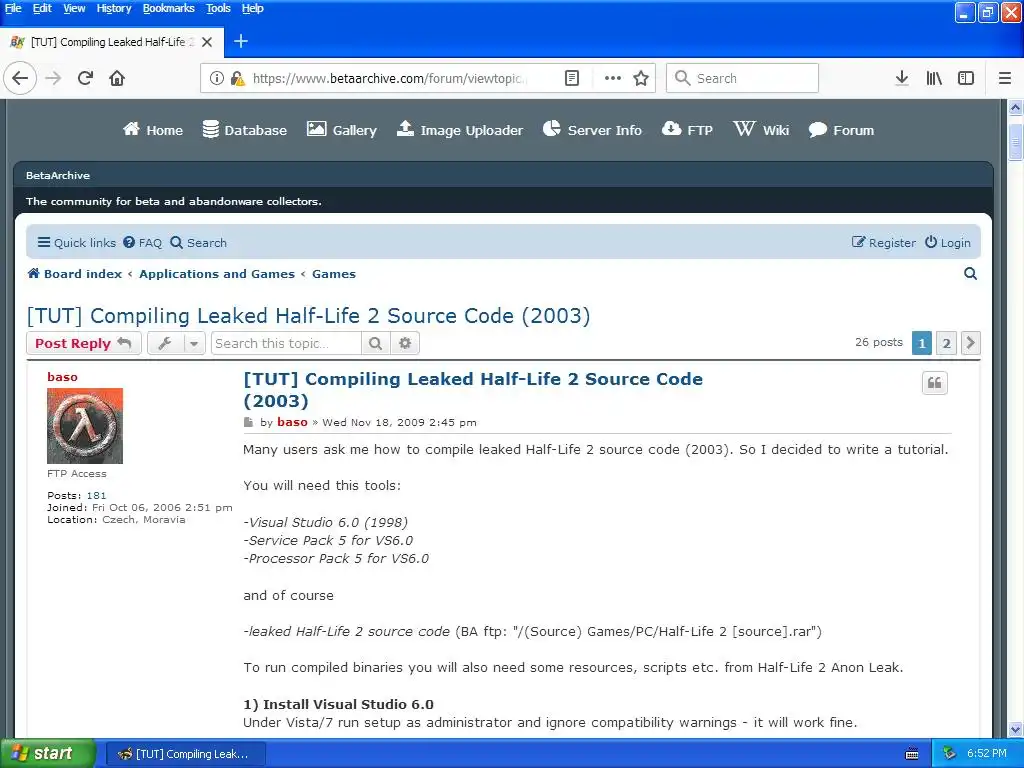Click the Register link
The height and width of the screenshot is (768, 1024).
coord(884,242)
